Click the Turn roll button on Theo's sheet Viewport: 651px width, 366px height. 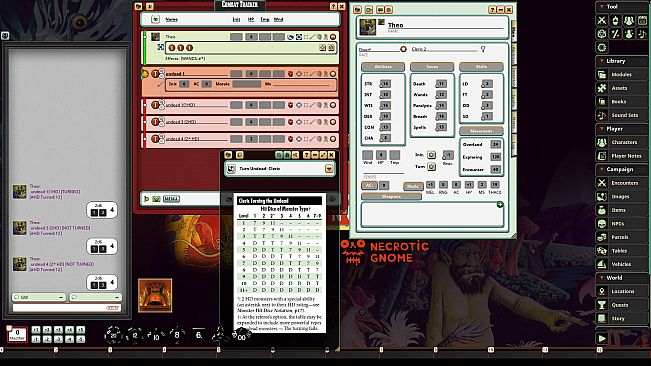431,167
